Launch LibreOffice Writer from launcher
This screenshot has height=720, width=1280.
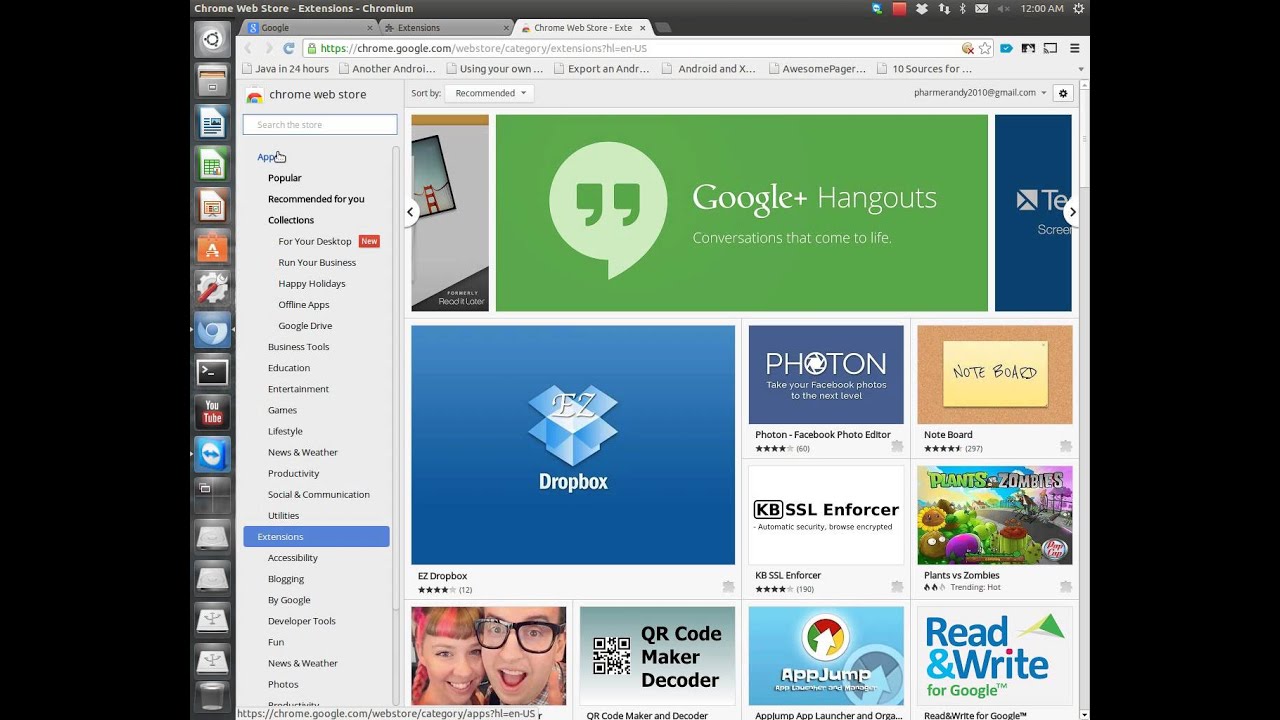coord(212,124)
